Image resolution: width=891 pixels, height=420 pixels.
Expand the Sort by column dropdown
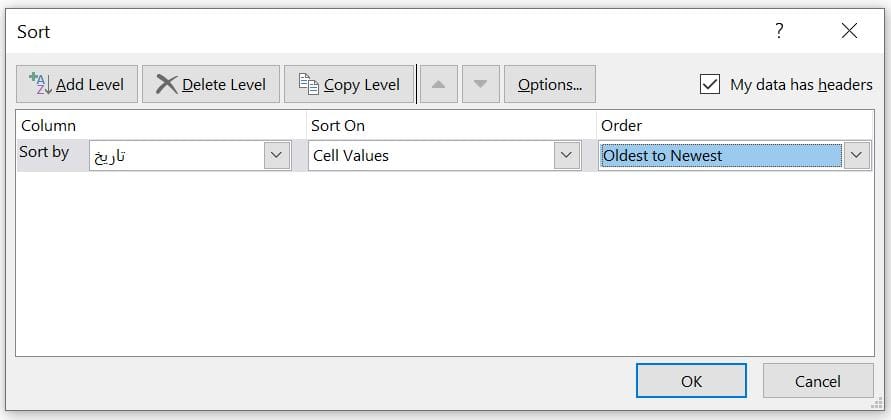click(277, 155)
